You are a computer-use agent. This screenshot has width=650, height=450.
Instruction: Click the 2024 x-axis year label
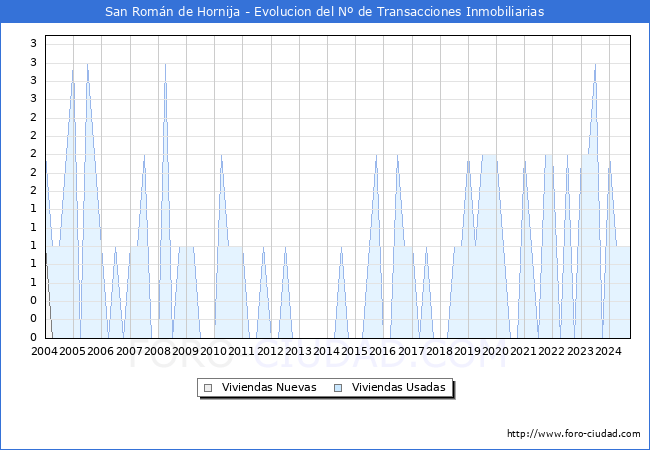click(x=609, y=351)
